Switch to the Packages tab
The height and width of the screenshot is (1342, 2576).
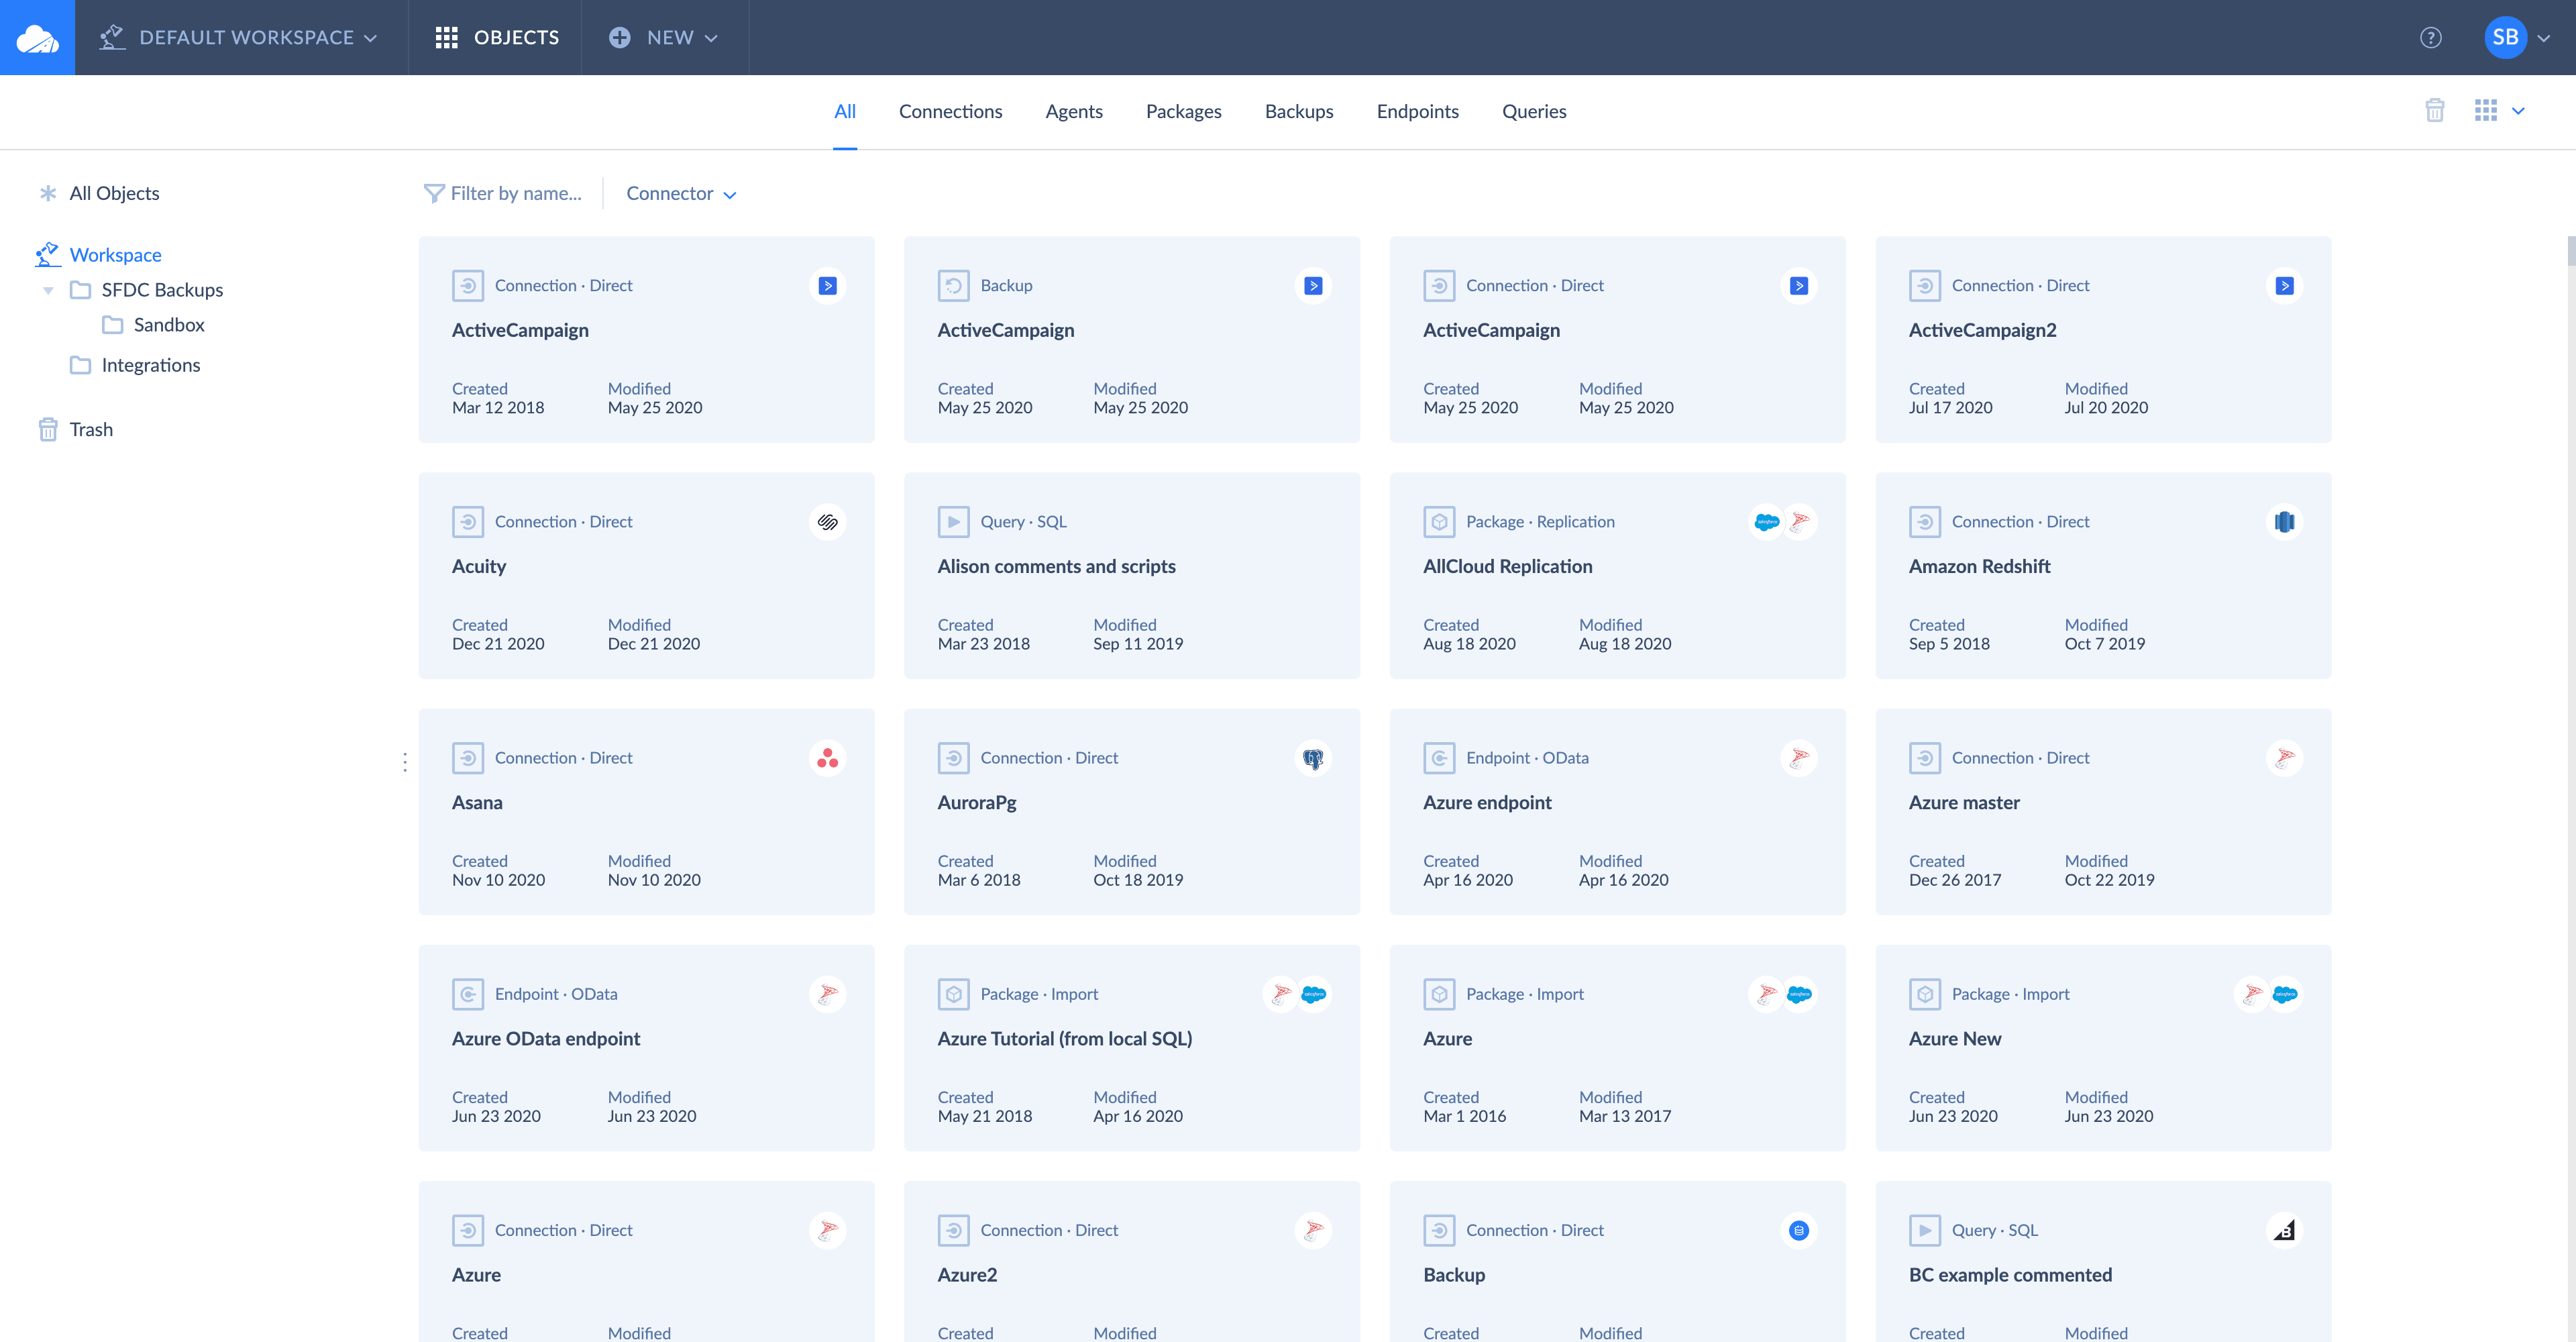click(1183, 111)
